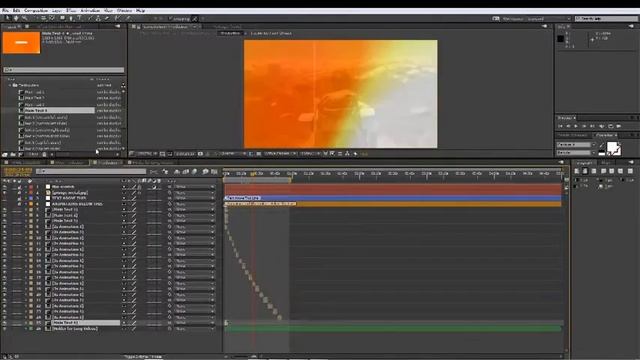Click timeline current time display

coord(18,170)
